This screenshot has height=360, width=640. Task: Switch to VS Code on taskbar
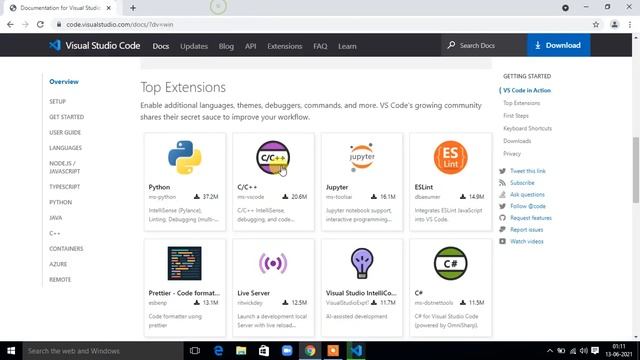pos(356,351)
